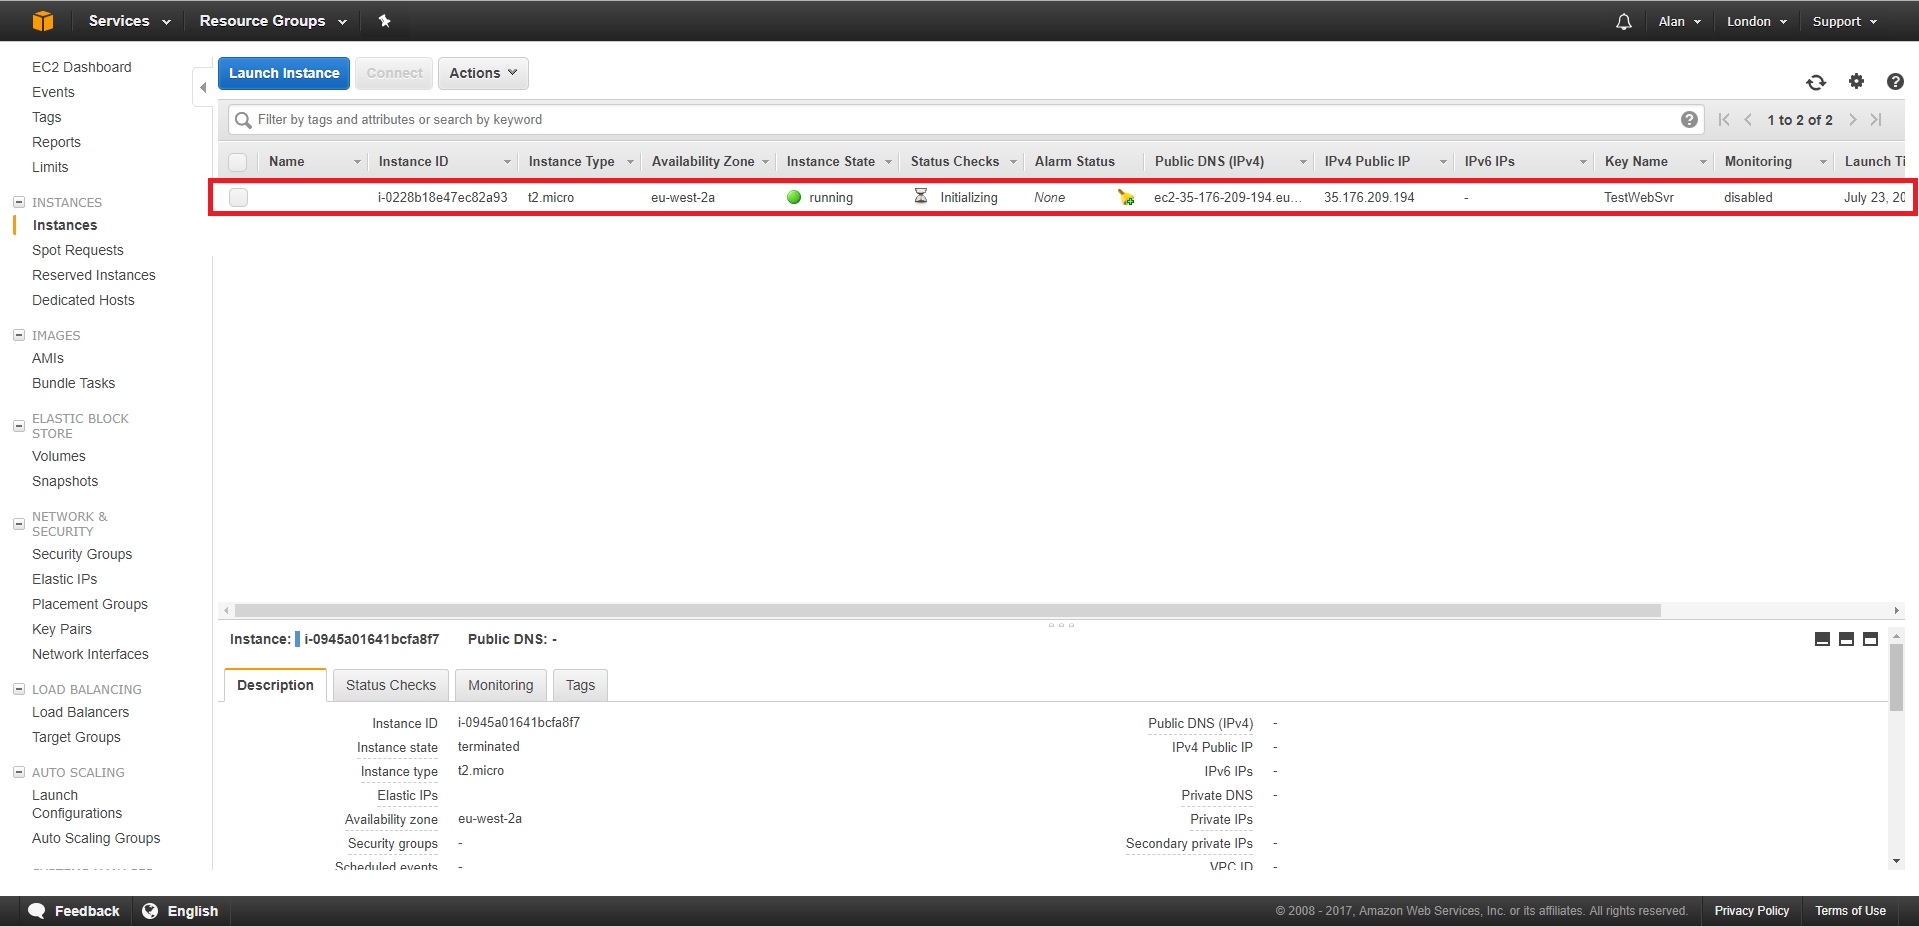Switch to the Description tab

click(x=275, y=685)
